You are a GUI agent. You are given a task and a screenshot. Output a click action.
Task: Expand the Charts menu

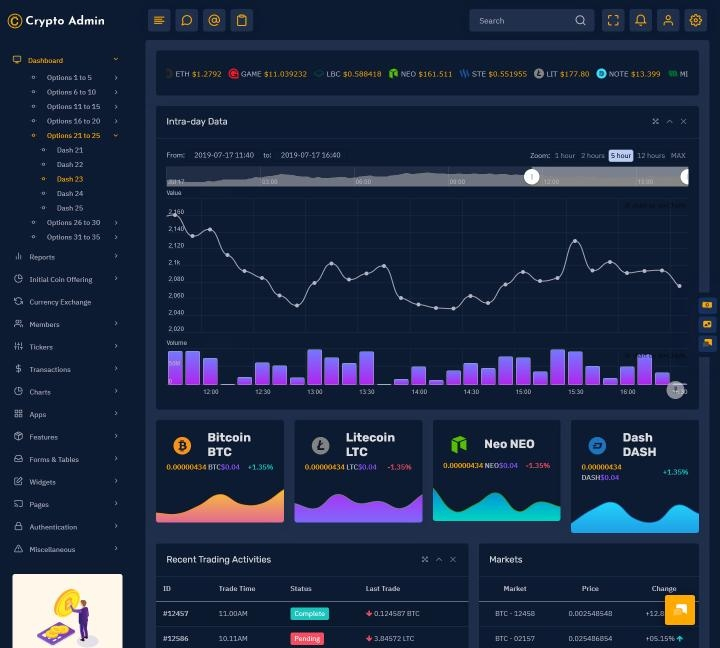point(116,391)
